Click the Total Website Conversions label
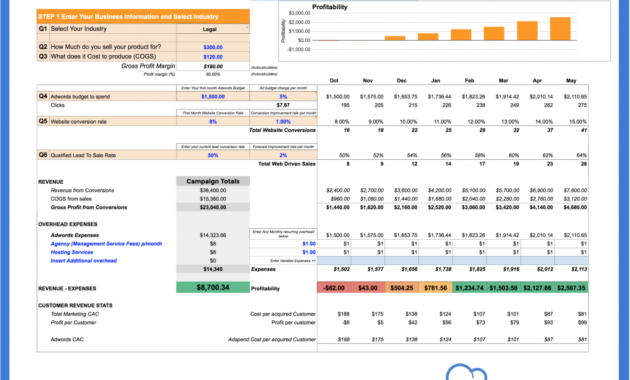Viewport: 630px width, 380px height. point(282,130)
